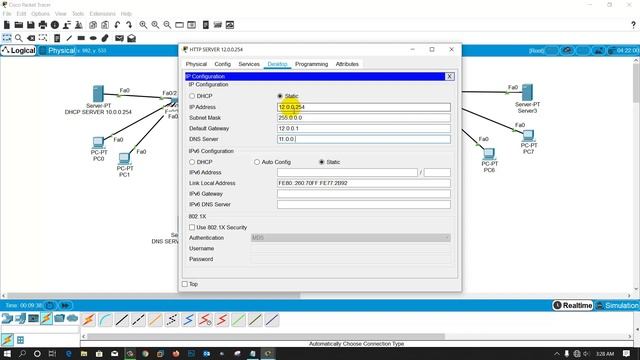Toggle the Top checkbox in server window
The height and width of the screenshot is (360, 640).
[185, 284]
